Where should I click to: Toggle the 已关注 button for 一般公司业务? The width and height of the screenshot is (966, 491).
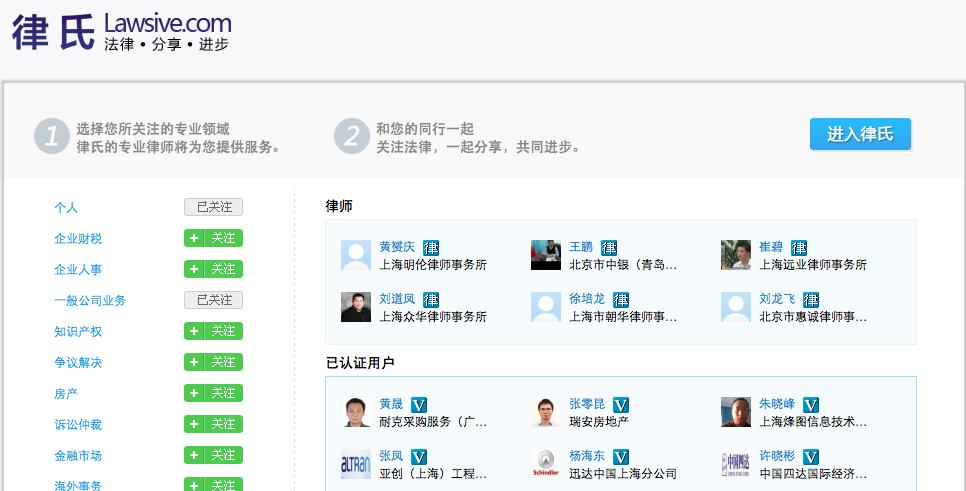213,300
